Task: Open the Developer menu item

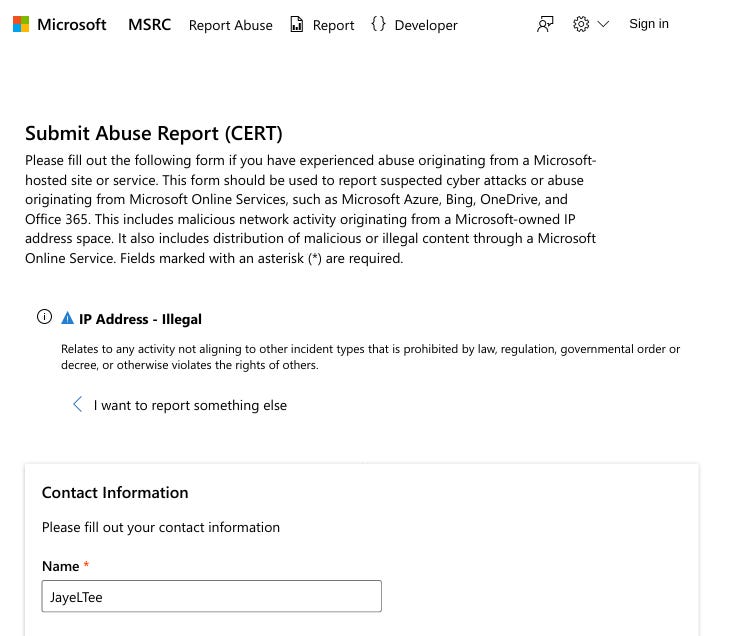Action: [x=426, y=25]
